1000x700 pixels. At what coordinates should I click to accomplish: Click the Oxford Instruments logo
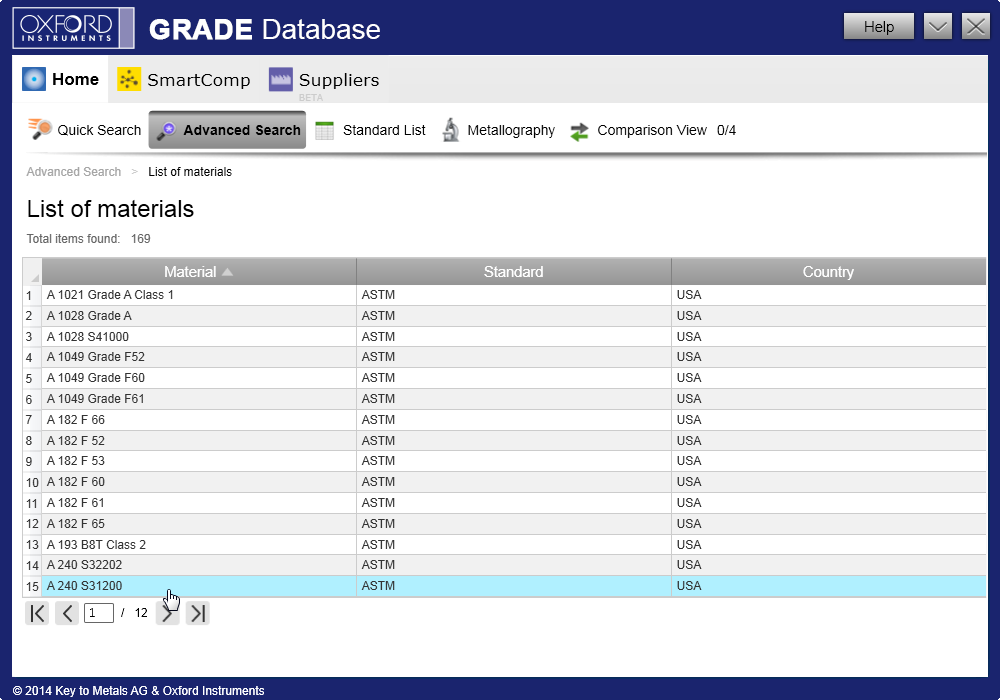(x=73, y=28)
